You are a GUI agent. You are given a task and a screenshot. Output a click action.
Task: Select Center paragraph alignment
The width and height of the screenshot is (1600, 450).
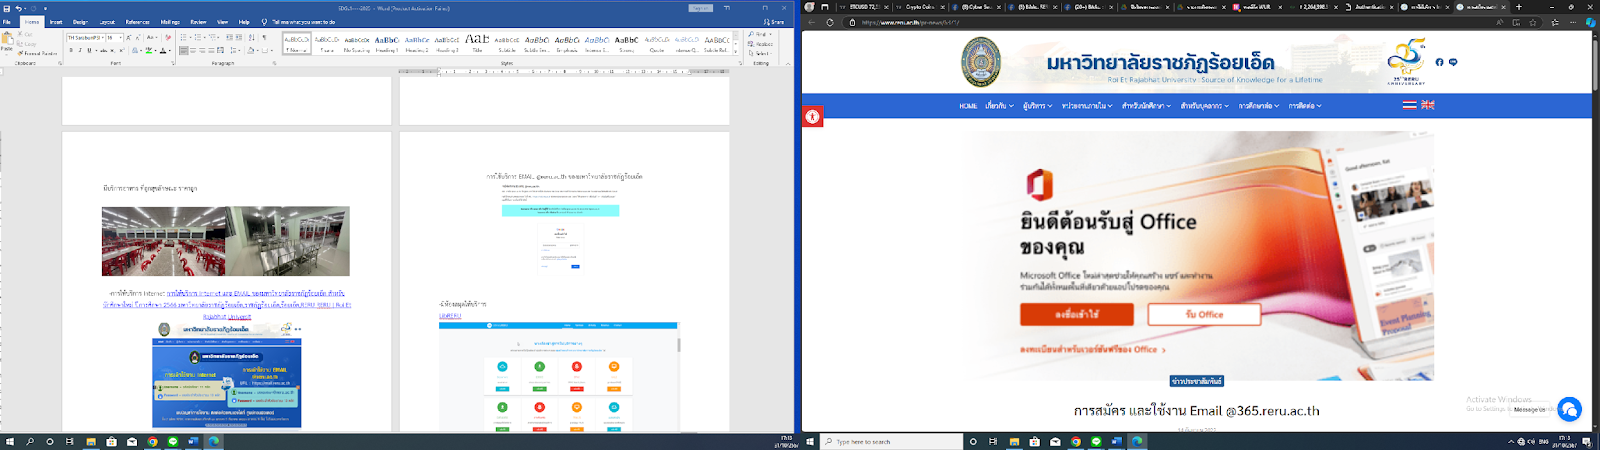click(195, 50)
